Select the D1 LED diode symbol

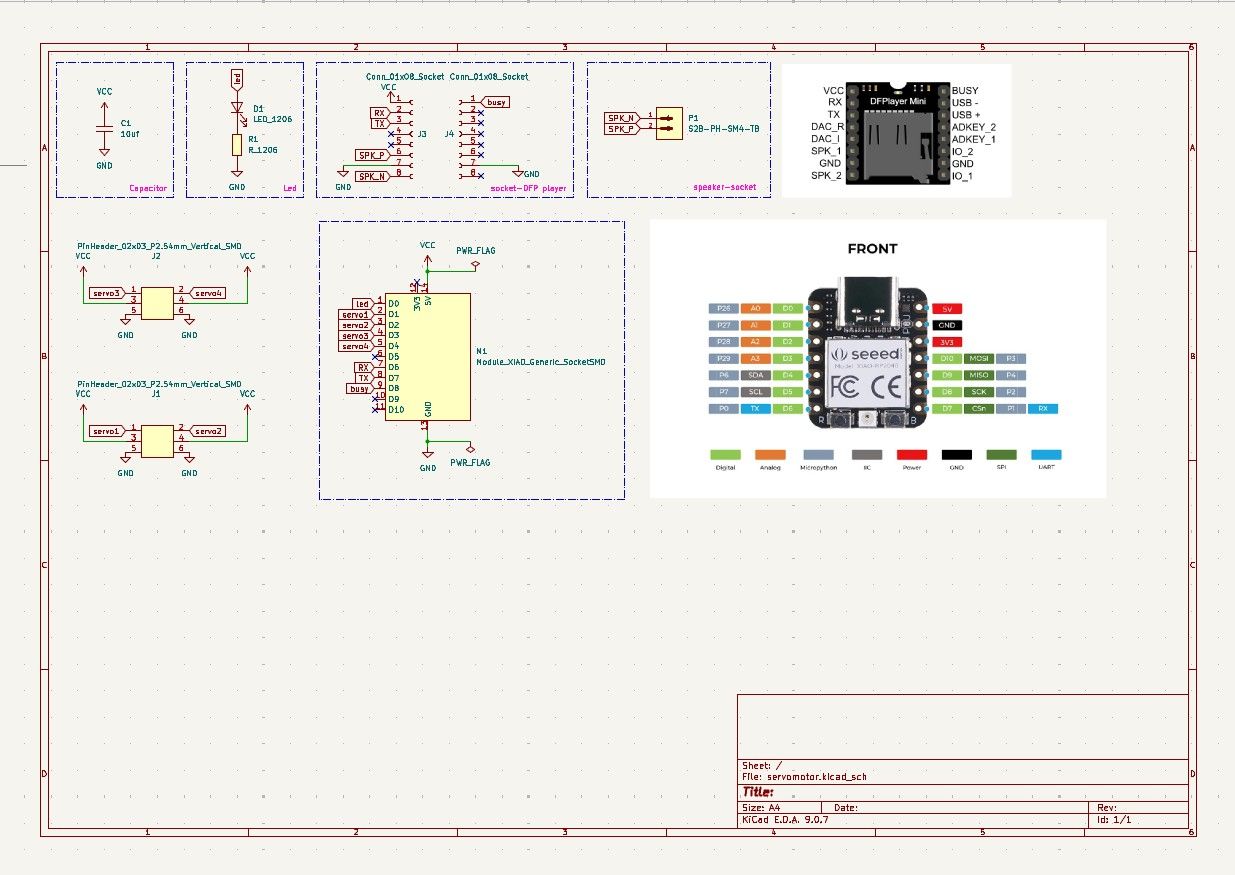click(x=237, y=108)
